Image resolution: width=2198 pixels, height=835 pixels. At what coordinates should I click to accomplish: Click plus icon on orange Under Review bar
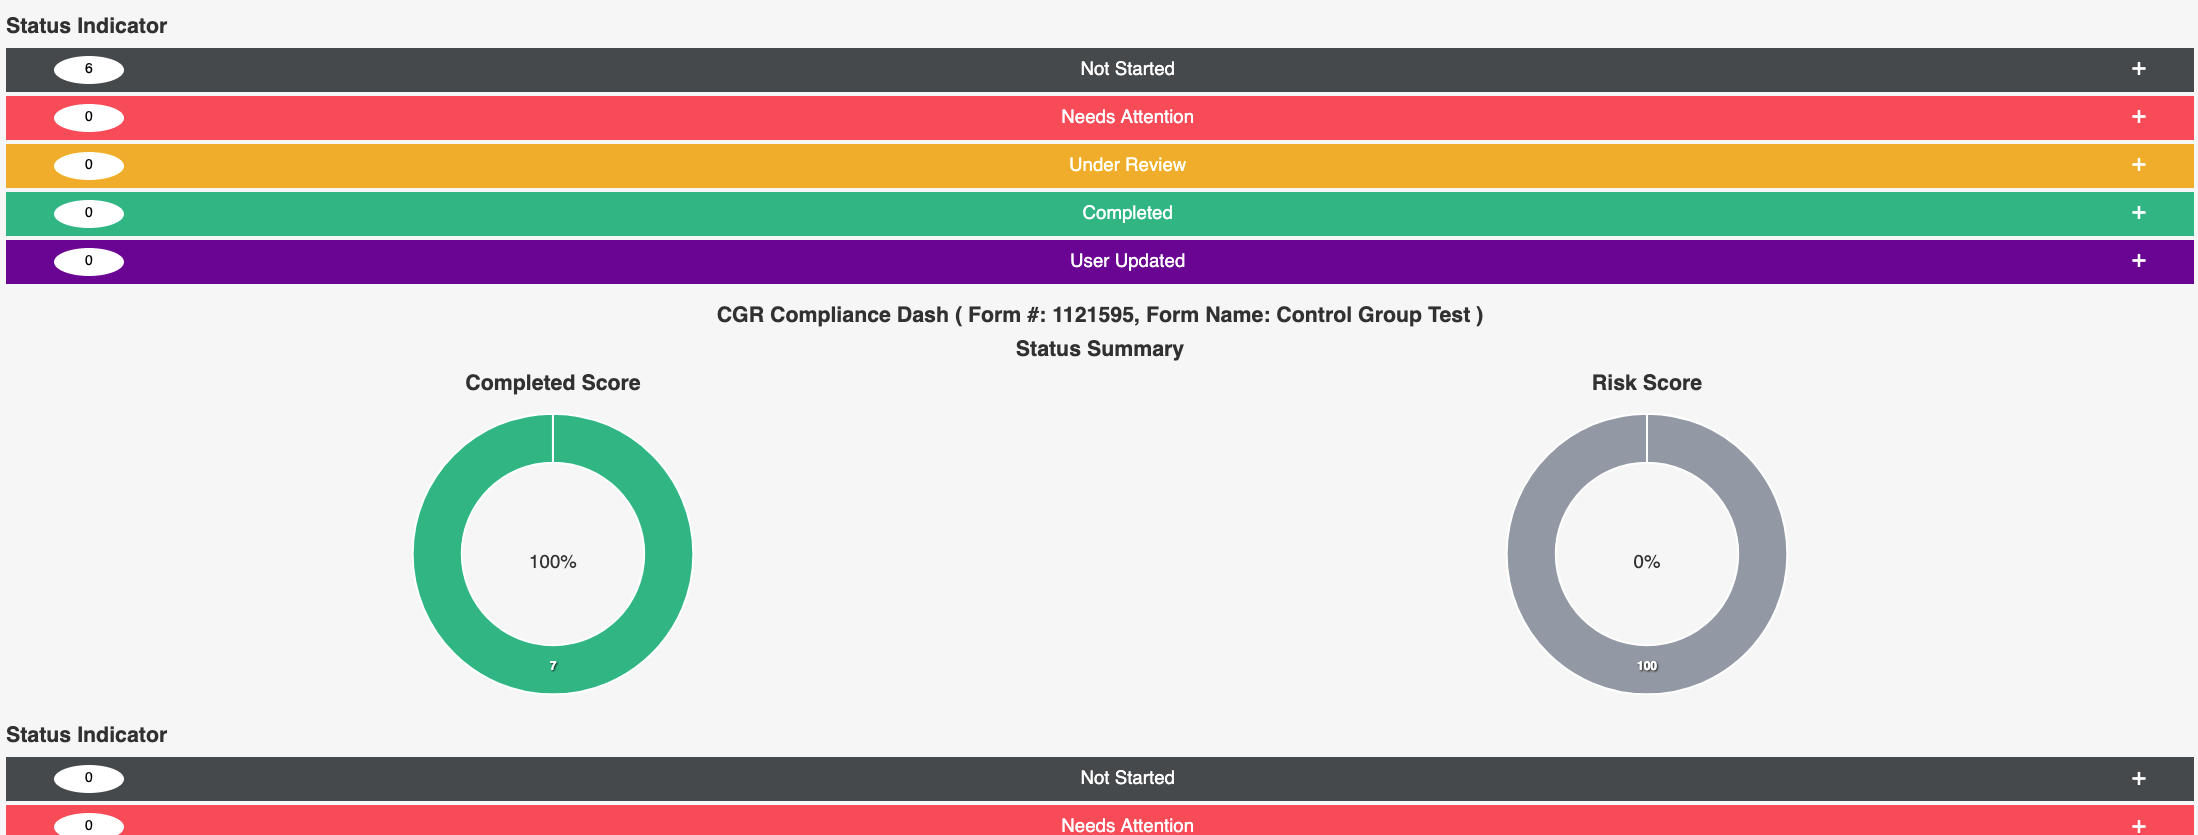[2138, 165]
